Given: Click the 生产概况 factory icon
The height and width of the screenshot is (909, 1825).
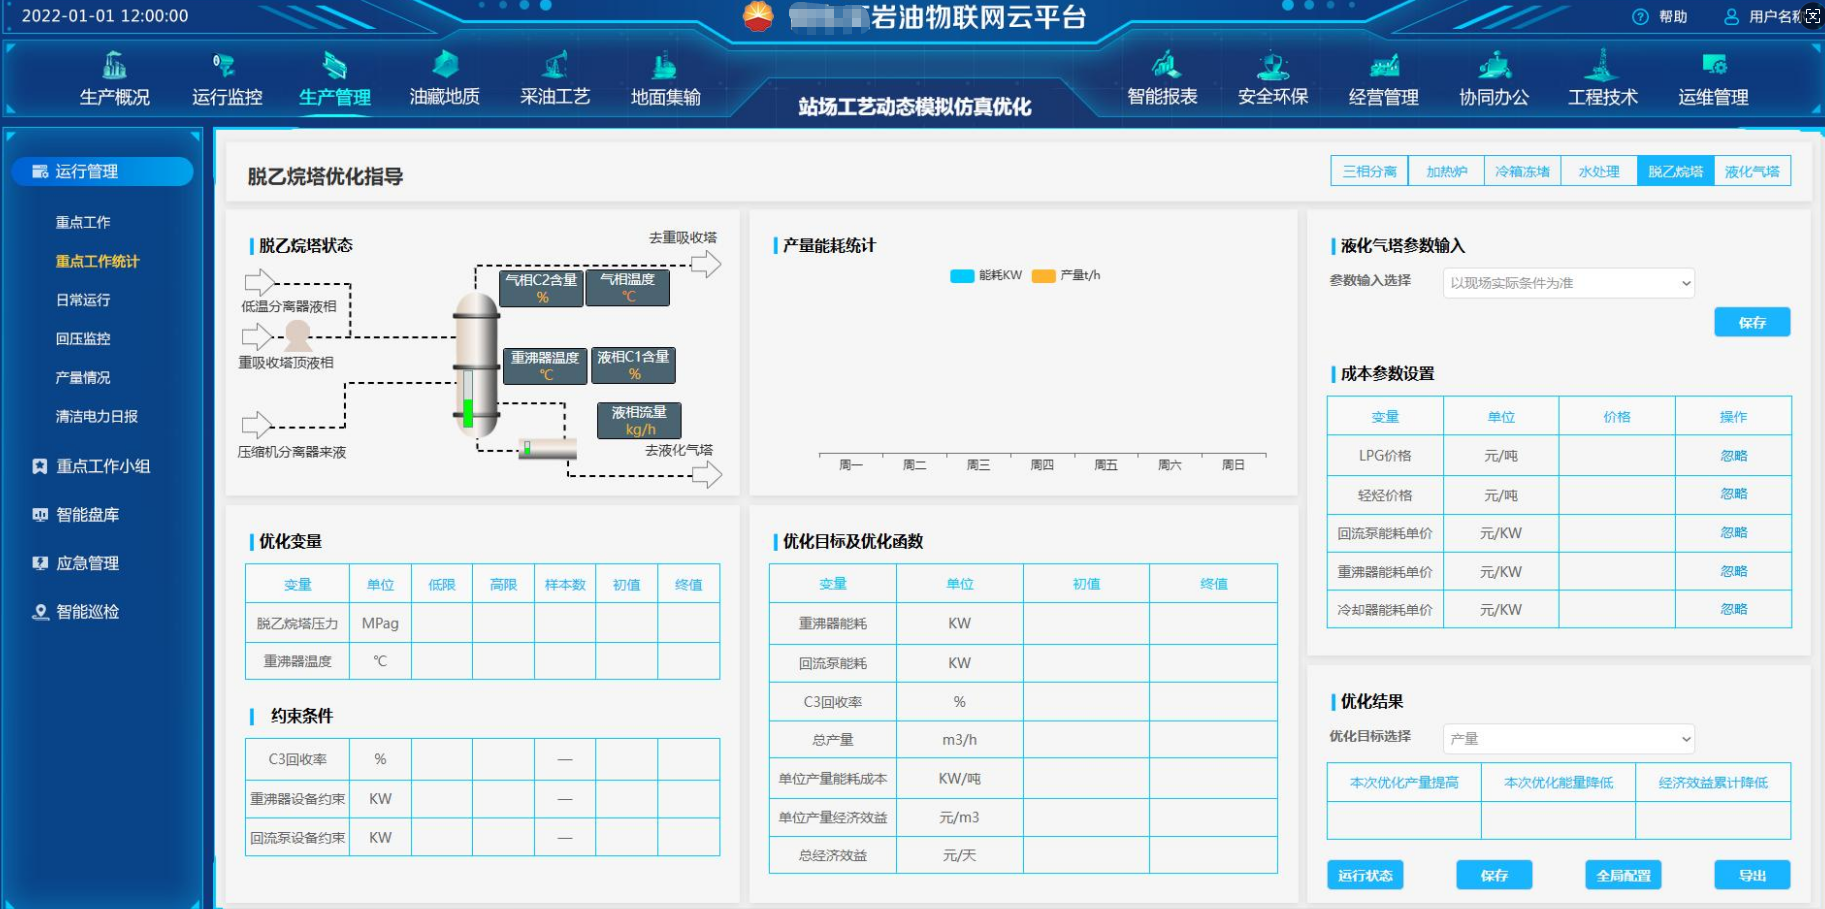Looking at the screenshot, I should 115,66.
